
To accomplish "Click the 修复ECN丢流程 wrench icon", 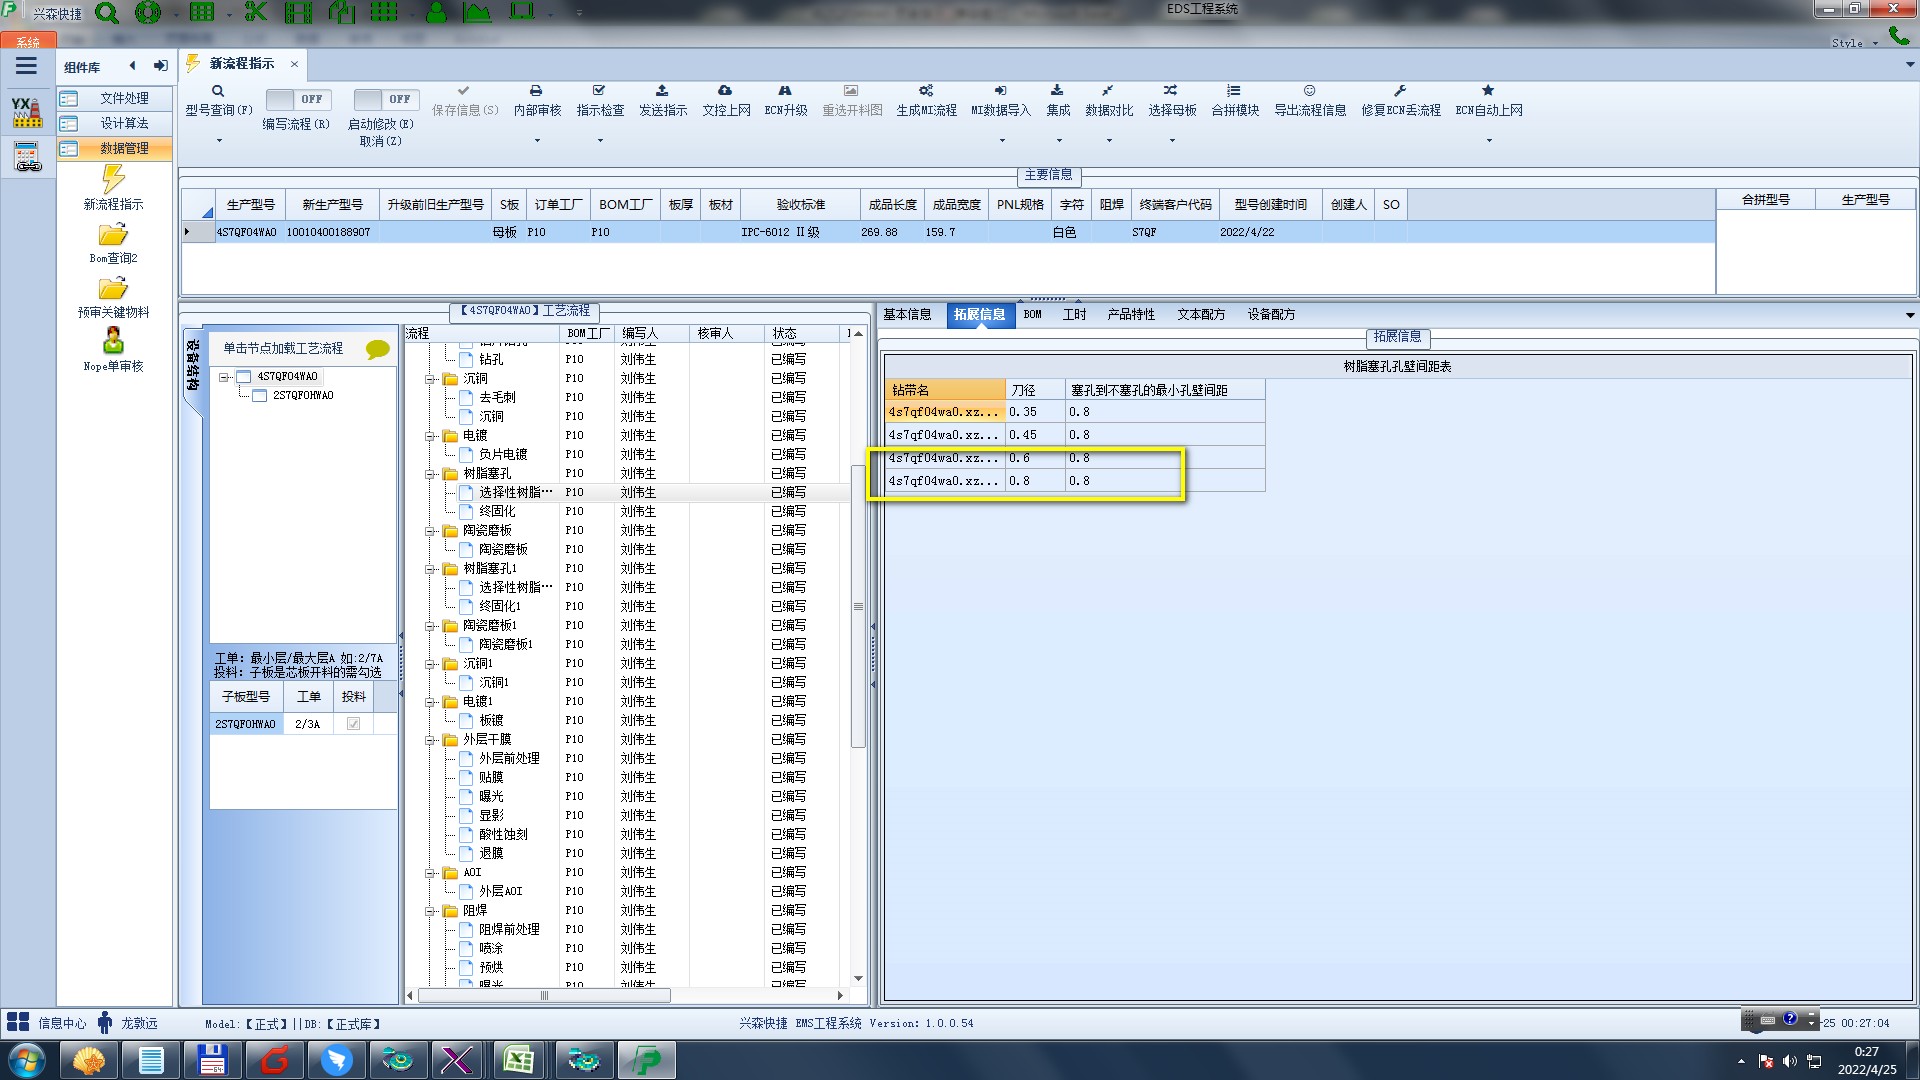I will 1400,91.
